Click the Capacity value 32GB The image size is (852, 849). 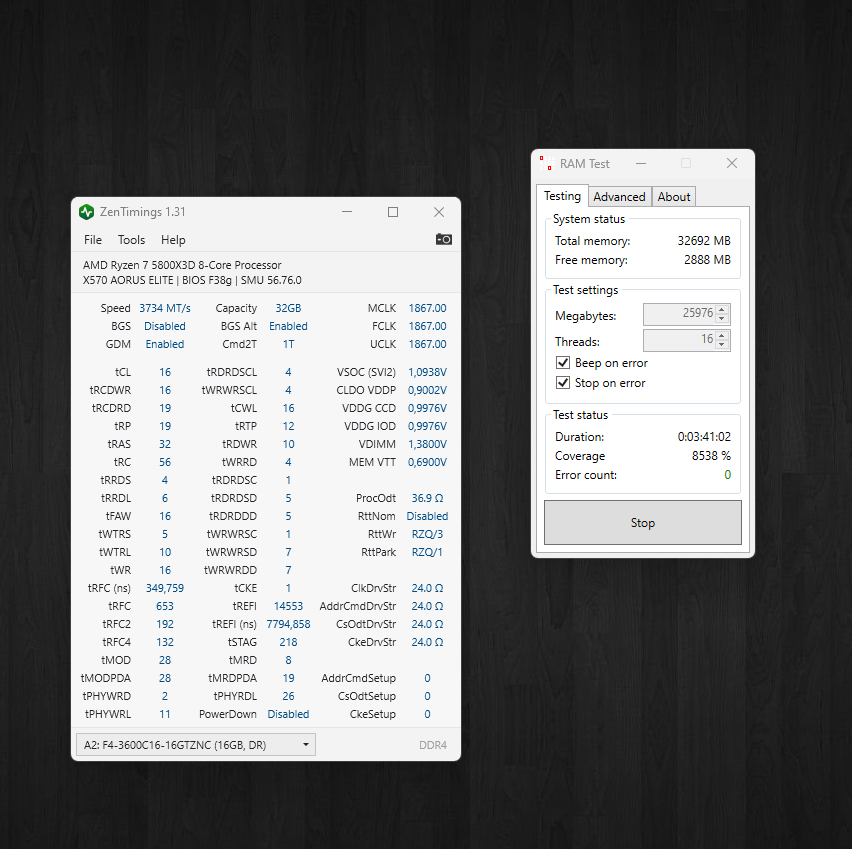[288, 308]
